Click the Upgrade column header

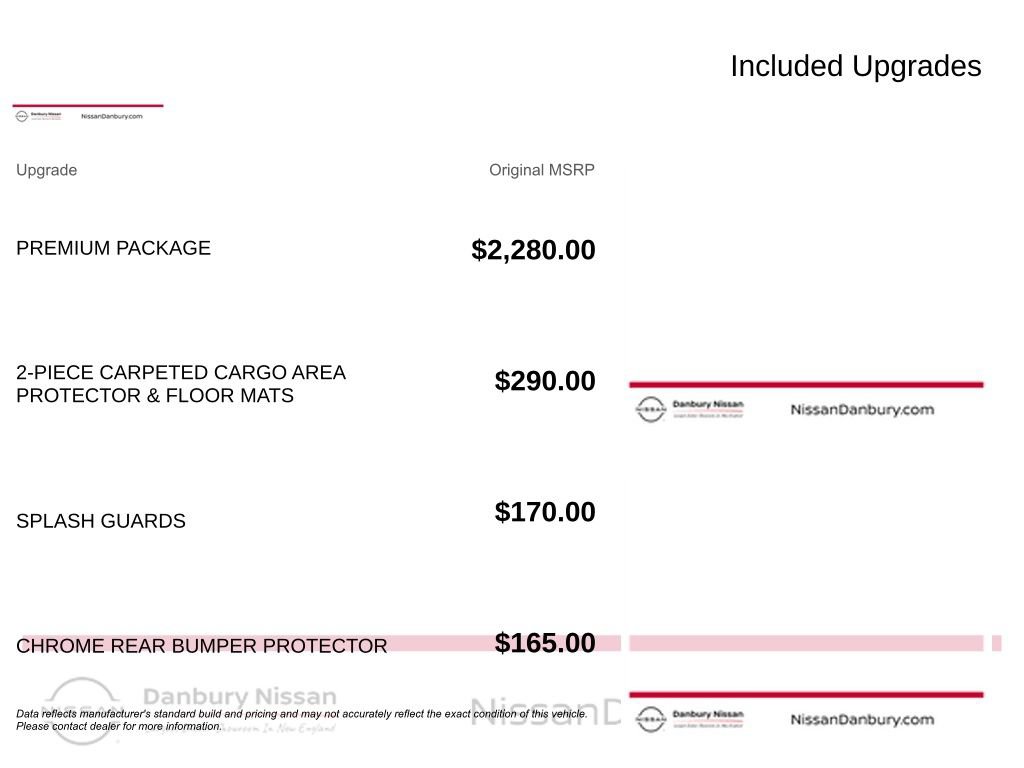(x=46, y=170)
